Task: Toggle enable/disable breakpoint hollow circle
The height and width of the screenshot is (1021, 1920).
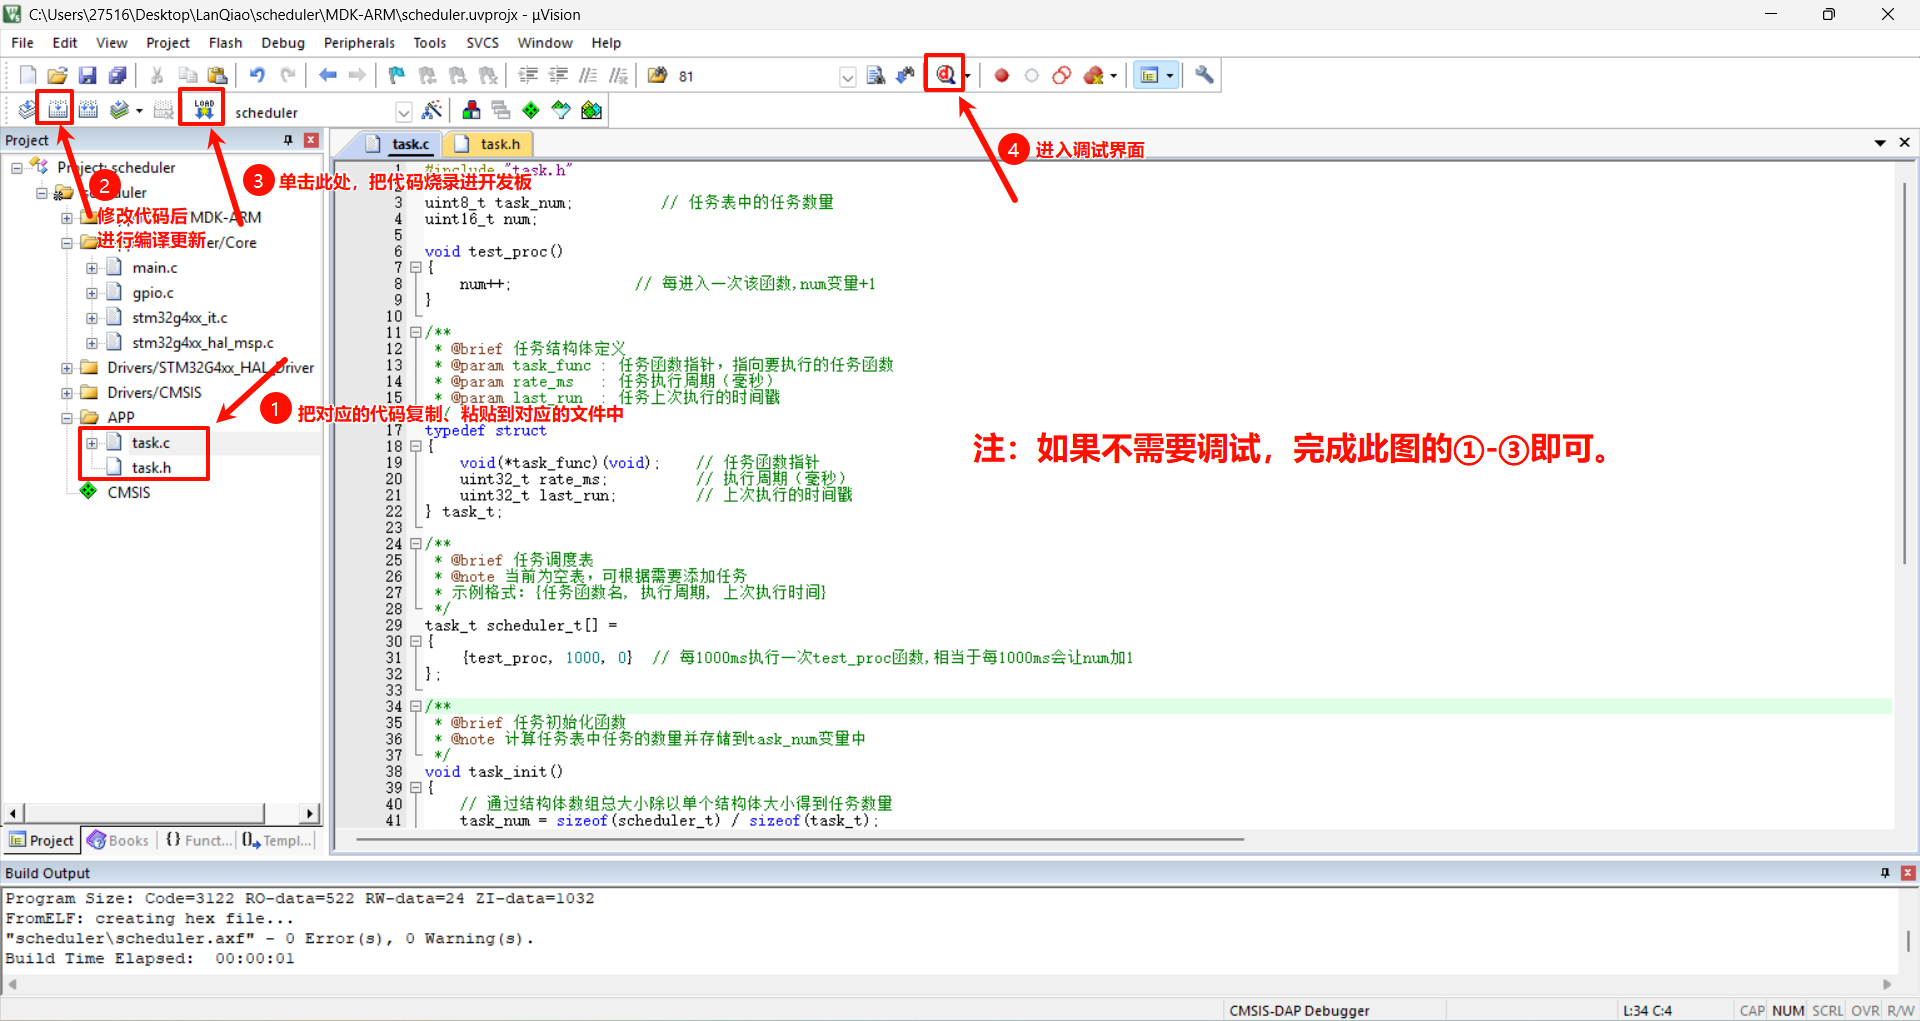Action: tap(1032, 75)
